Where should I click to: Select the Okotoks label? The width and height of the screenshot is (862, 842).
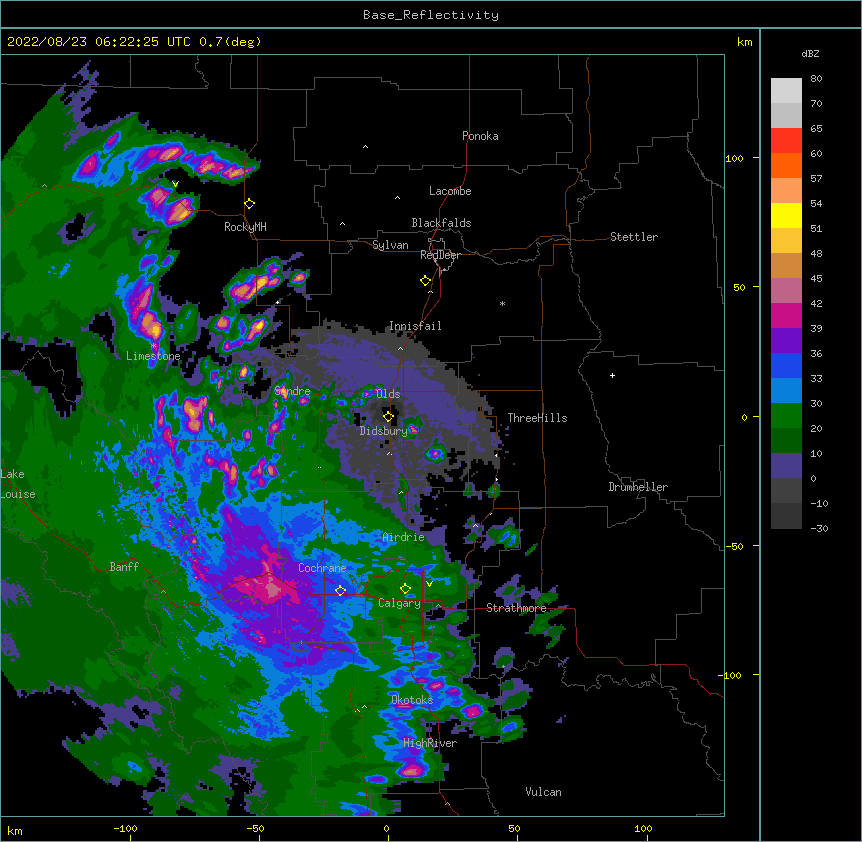412,700
